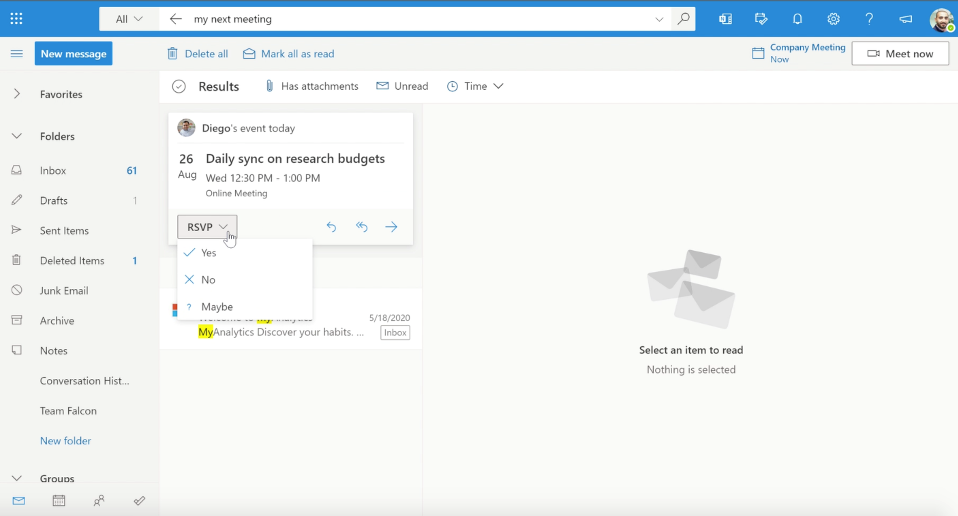The height and width of the screenshot is (516, 958).
Task: Click New message button
Action: [73, 54]
